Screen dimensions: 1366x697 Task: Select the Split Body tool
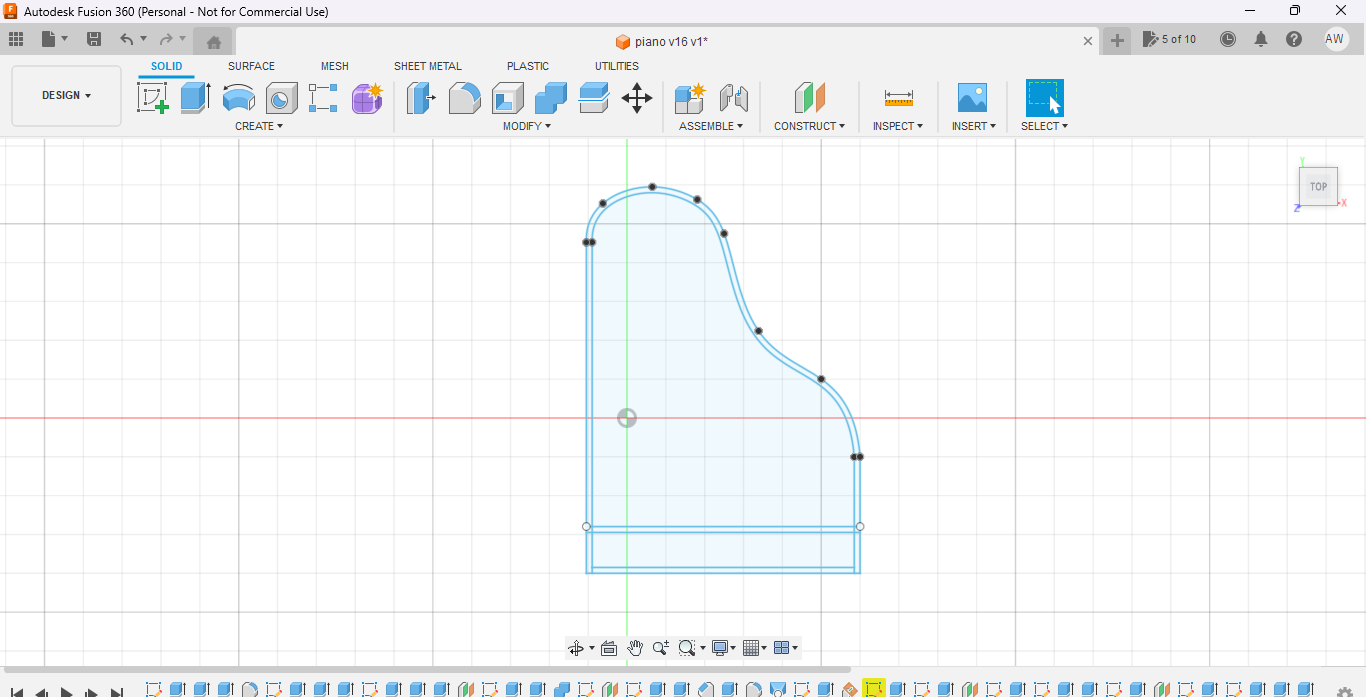594,98
